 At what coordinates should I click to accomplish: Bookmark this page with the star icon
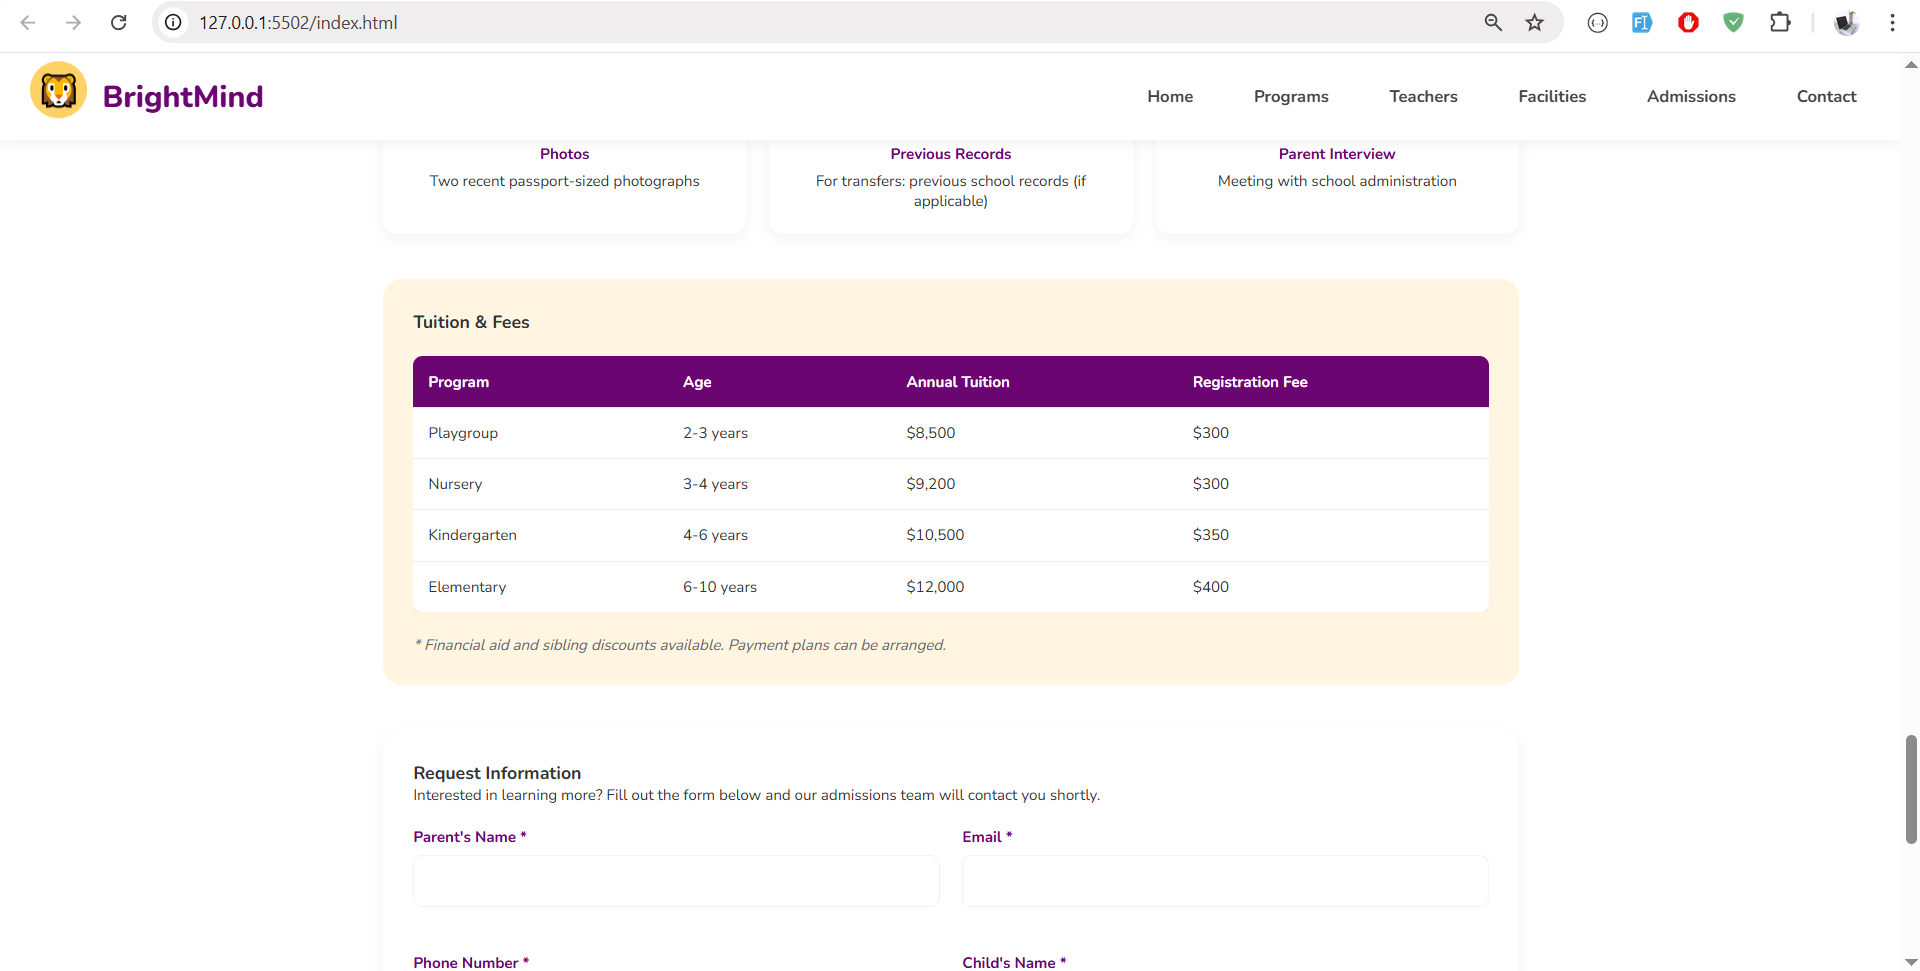[1534, 22]
